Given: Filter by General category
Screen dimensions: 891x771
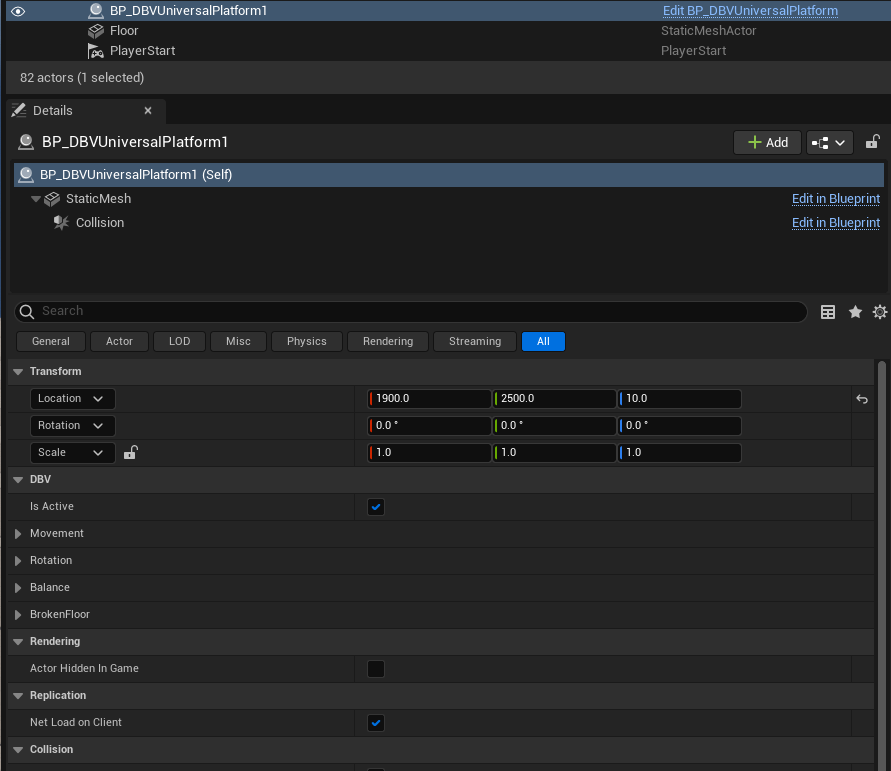Looking at the screenshot, I should click(x=51, y=341).
